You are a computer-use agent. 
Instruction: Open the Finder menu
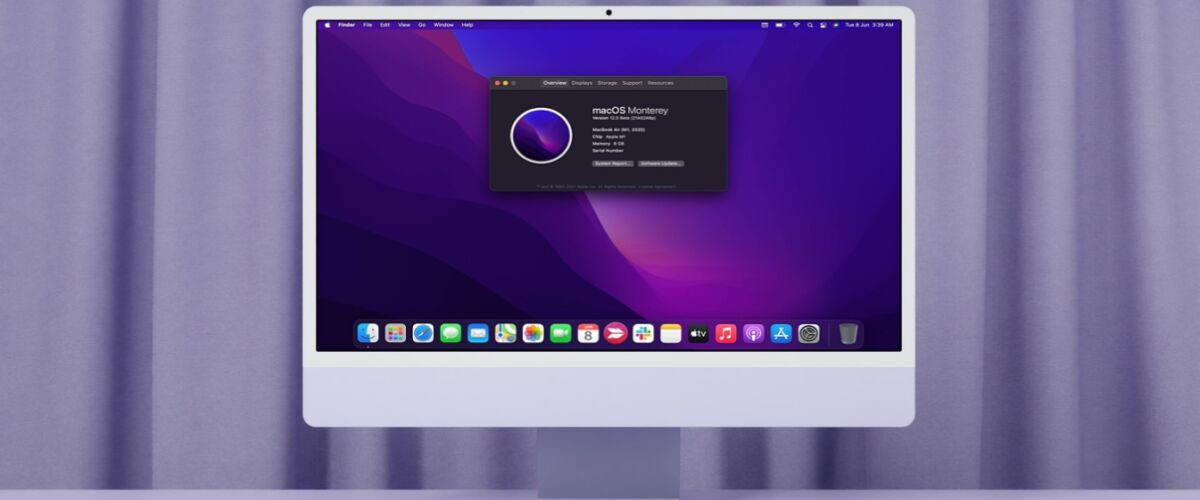coord(347,24)
